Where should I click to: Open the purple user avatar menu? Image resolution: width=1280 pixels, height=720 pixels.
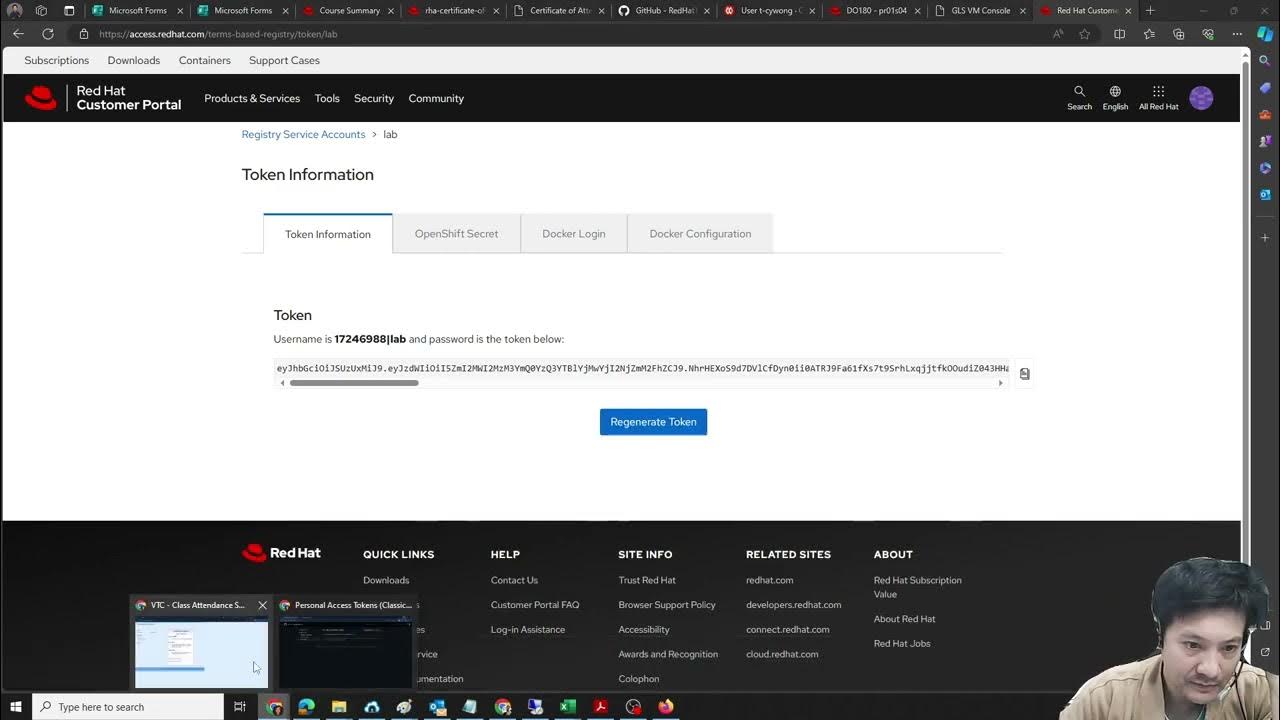coord(1201,98)
